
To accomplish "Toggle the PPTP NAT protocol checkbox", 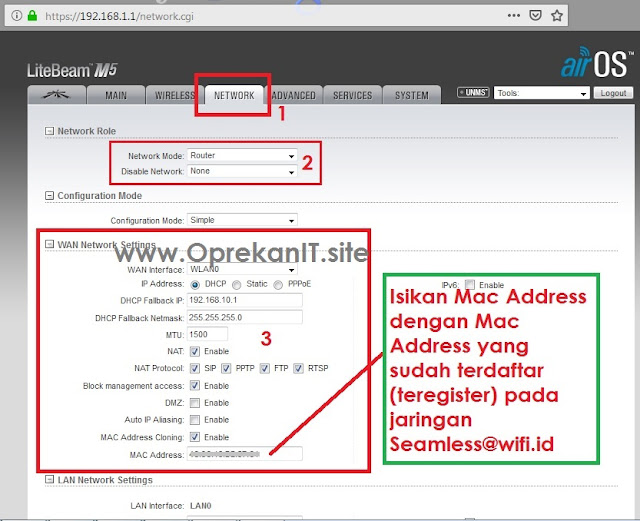I will [226, 368].
